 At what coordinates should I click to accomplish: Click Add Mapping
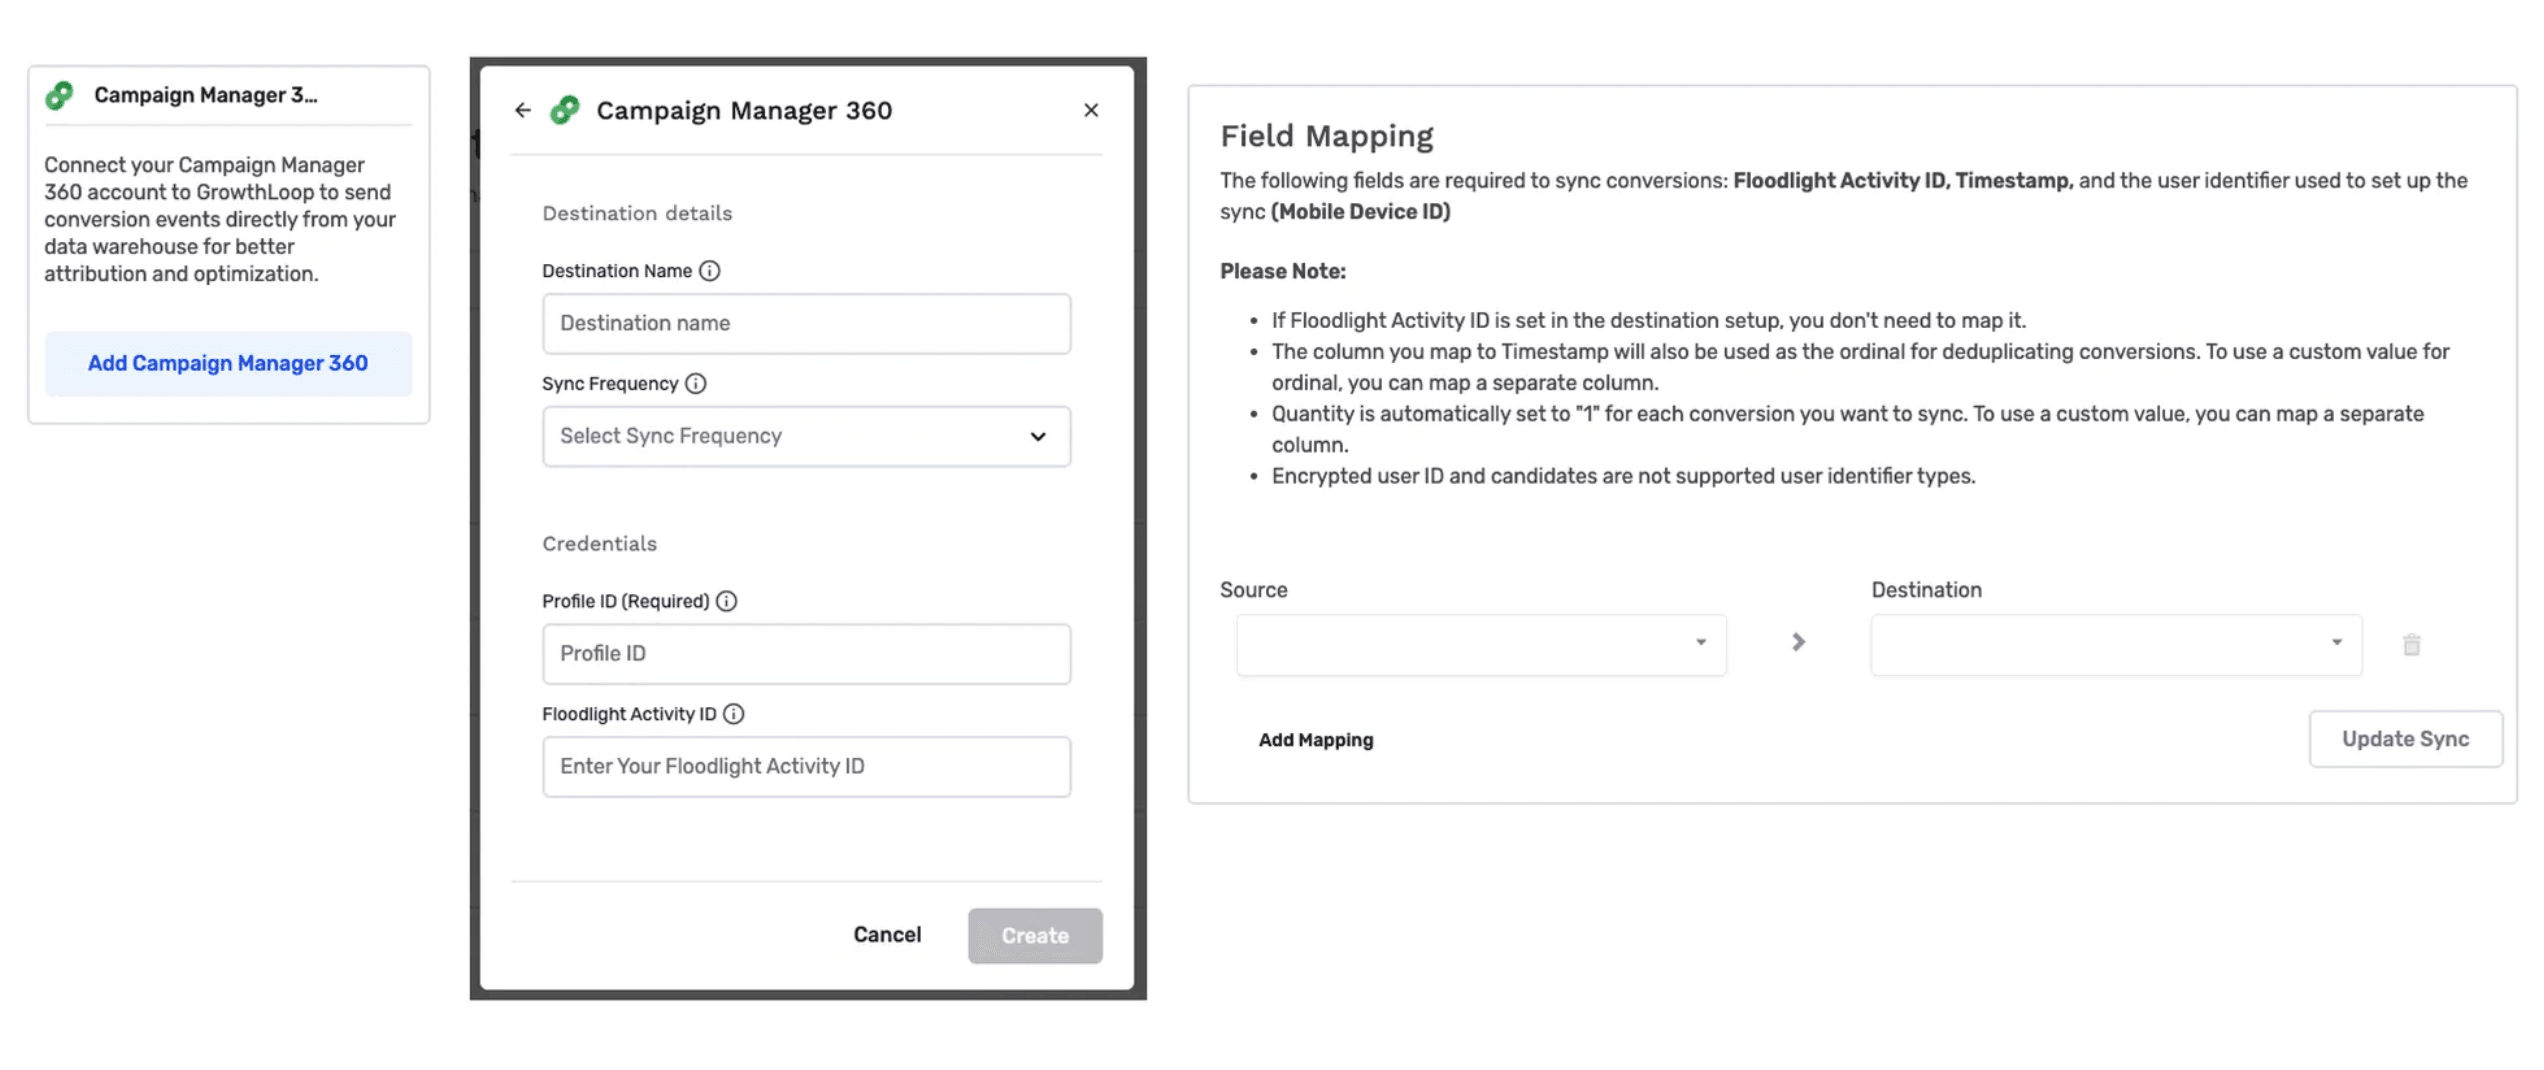pyautogui.click(x=1315, y=740)
